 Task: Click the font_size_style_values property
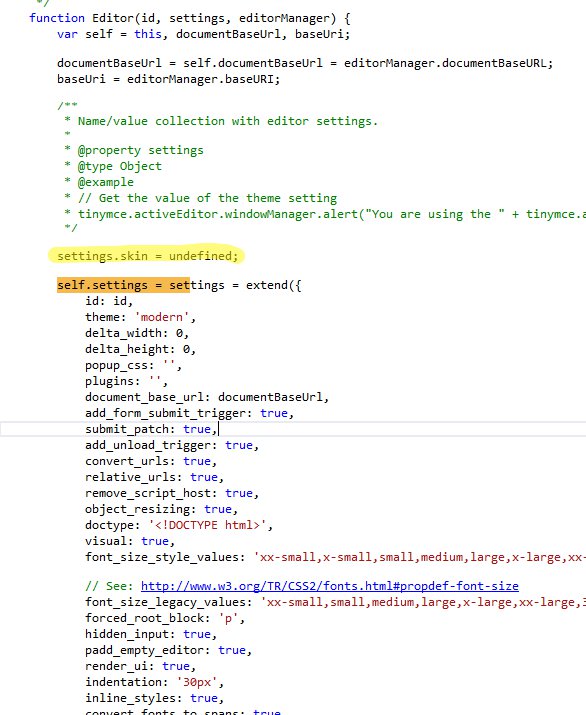[162, 557]
